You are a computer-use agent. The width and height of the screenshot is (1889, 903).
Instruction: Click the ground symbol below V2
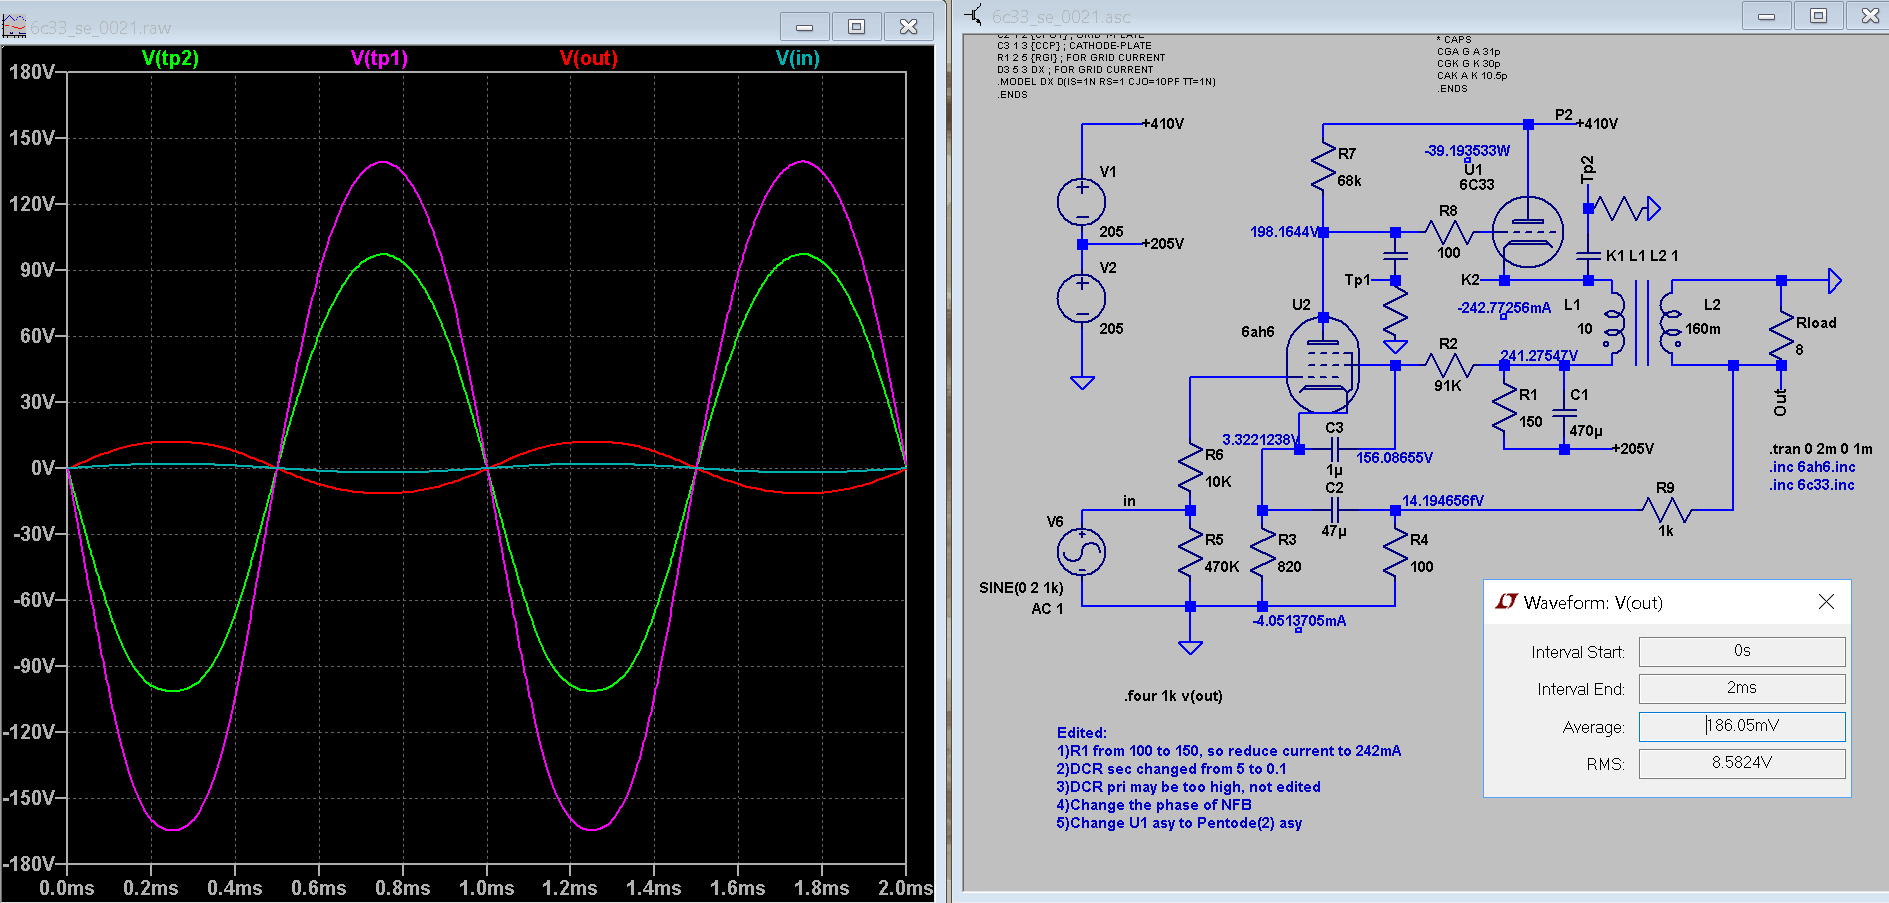pyautogui.click(x=1082, y=382)
